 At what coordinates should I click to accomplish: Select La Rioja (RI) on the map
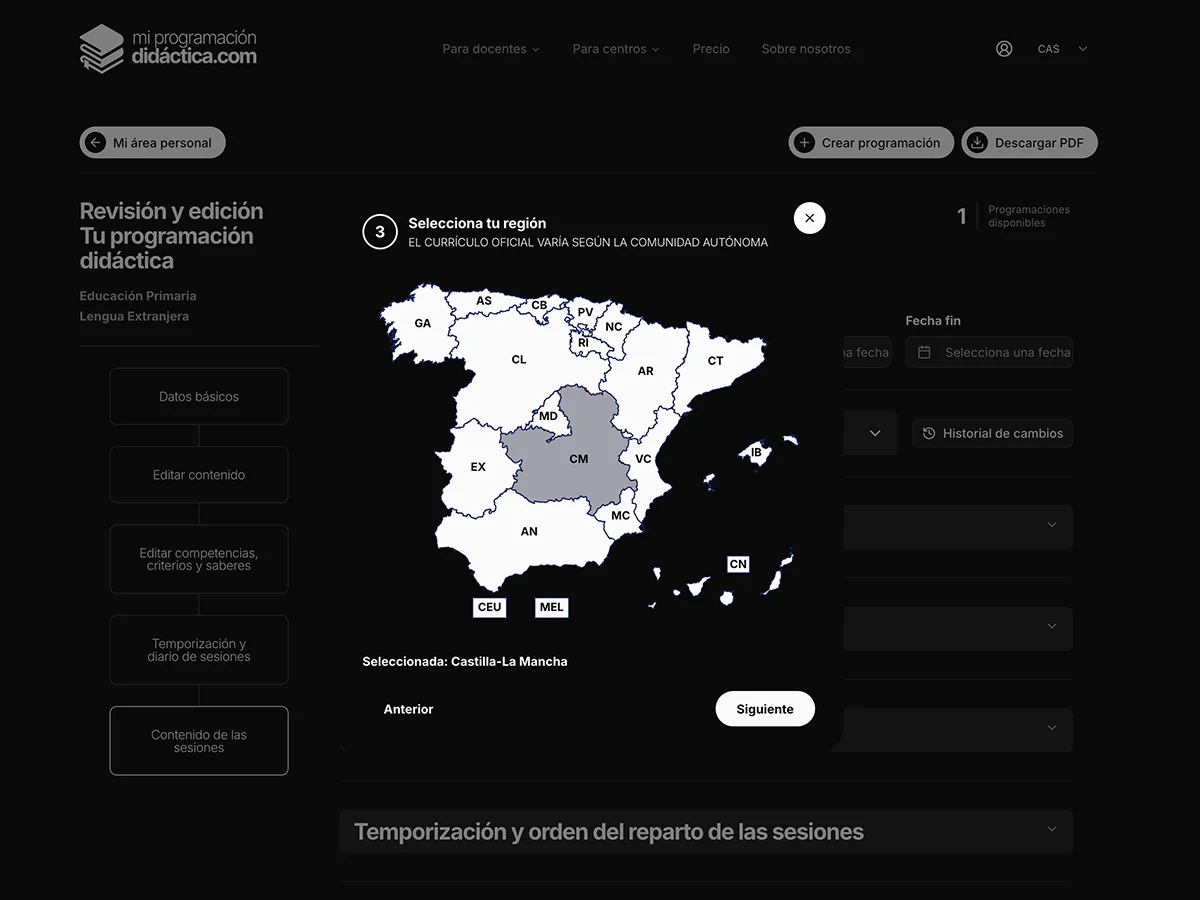(583, 342)
